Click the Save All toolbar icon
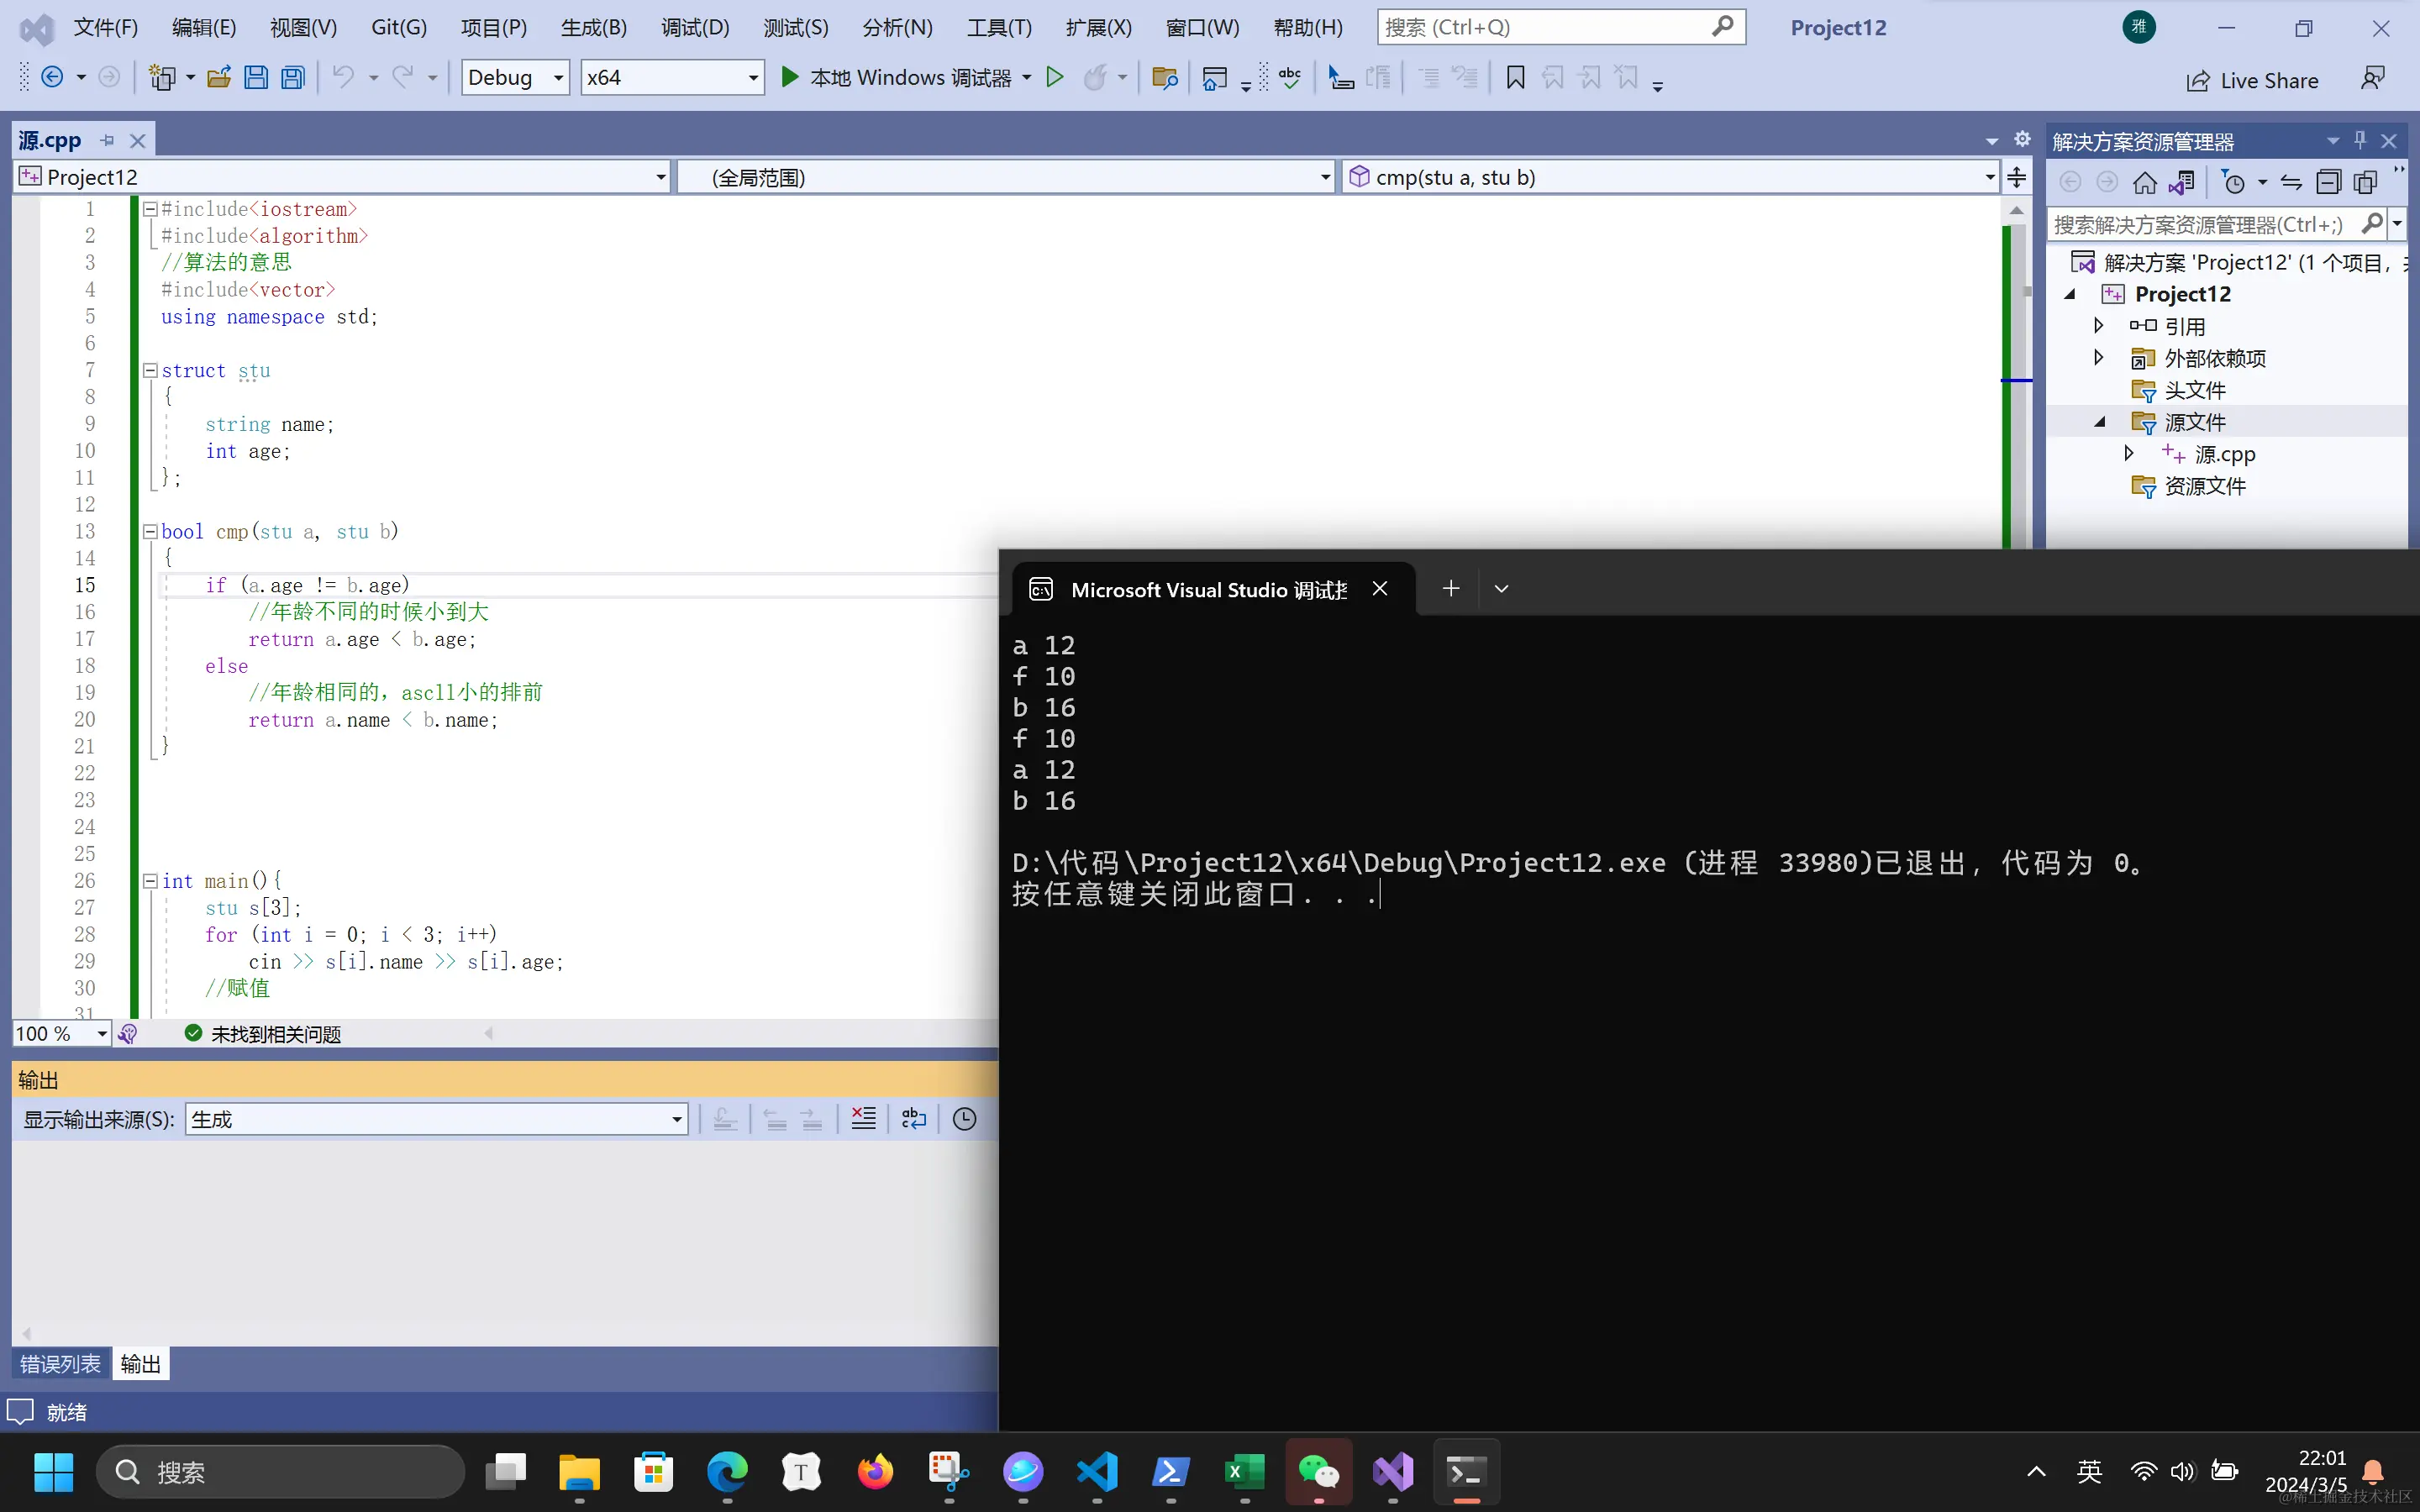The image size is (2420, 1512). 293,77
